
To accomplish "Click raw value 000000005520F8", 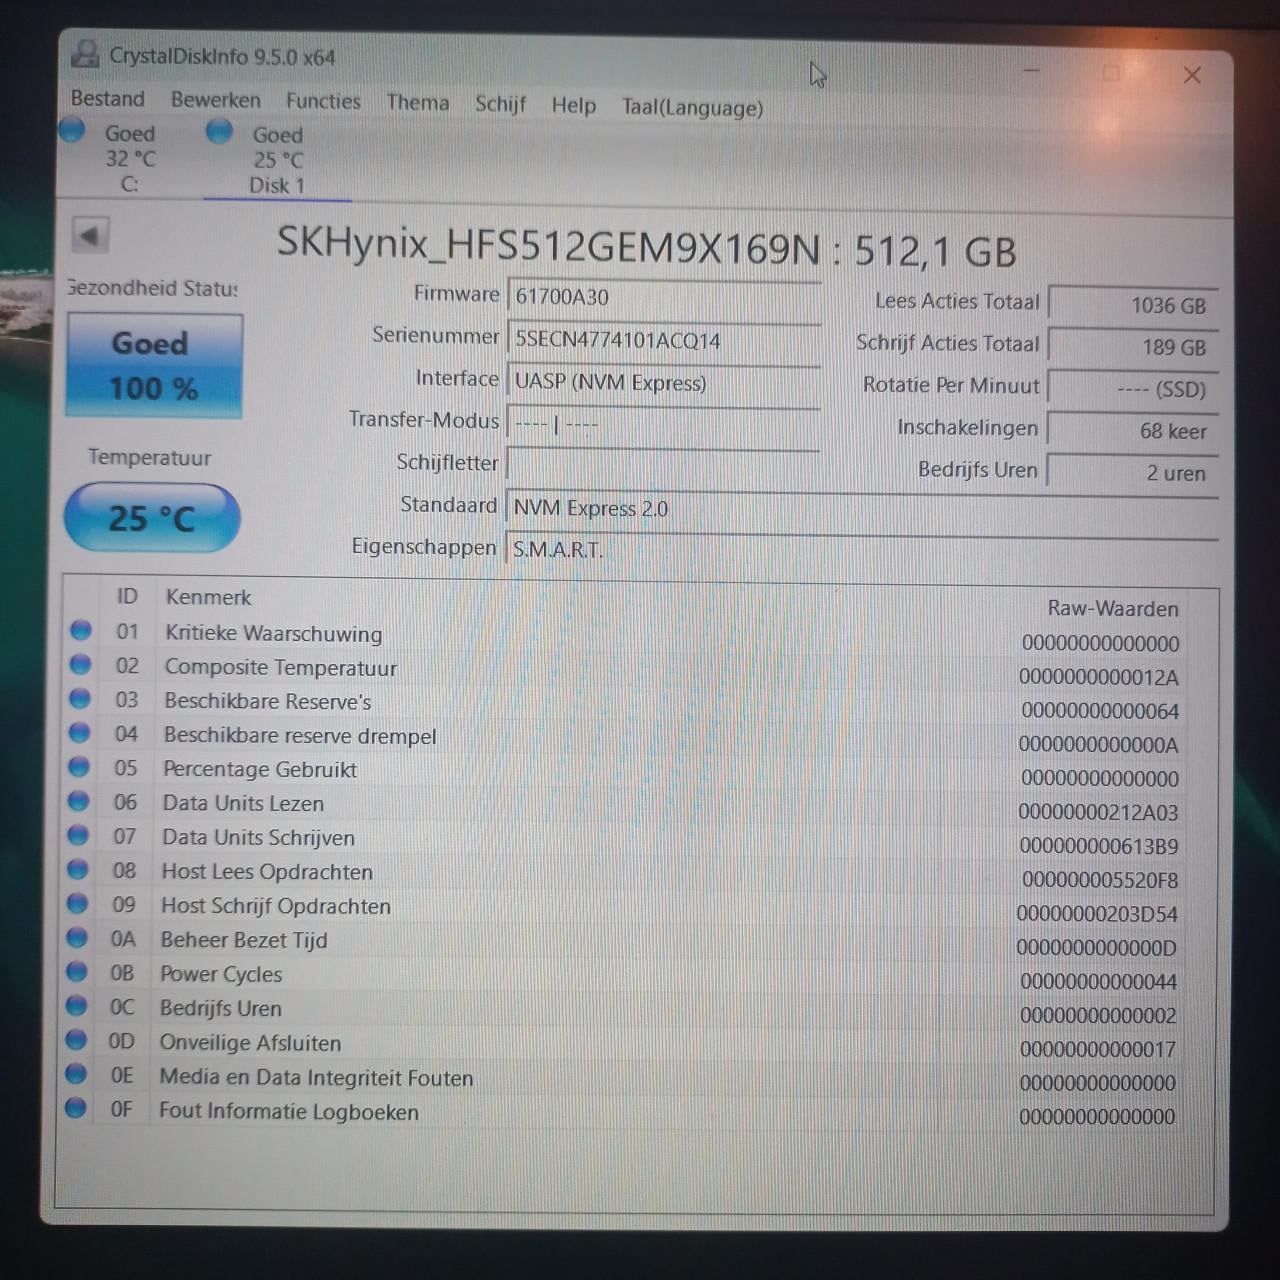I will pyautogui.click(x=1099, y=881).
